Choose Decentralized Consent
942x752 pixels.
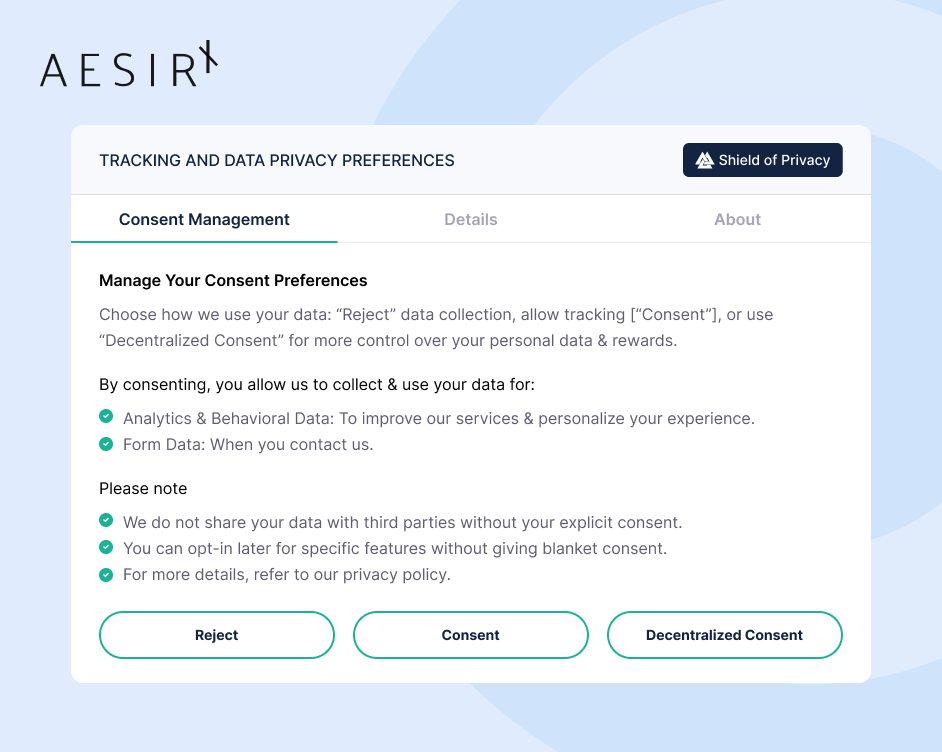click(724, 634)
